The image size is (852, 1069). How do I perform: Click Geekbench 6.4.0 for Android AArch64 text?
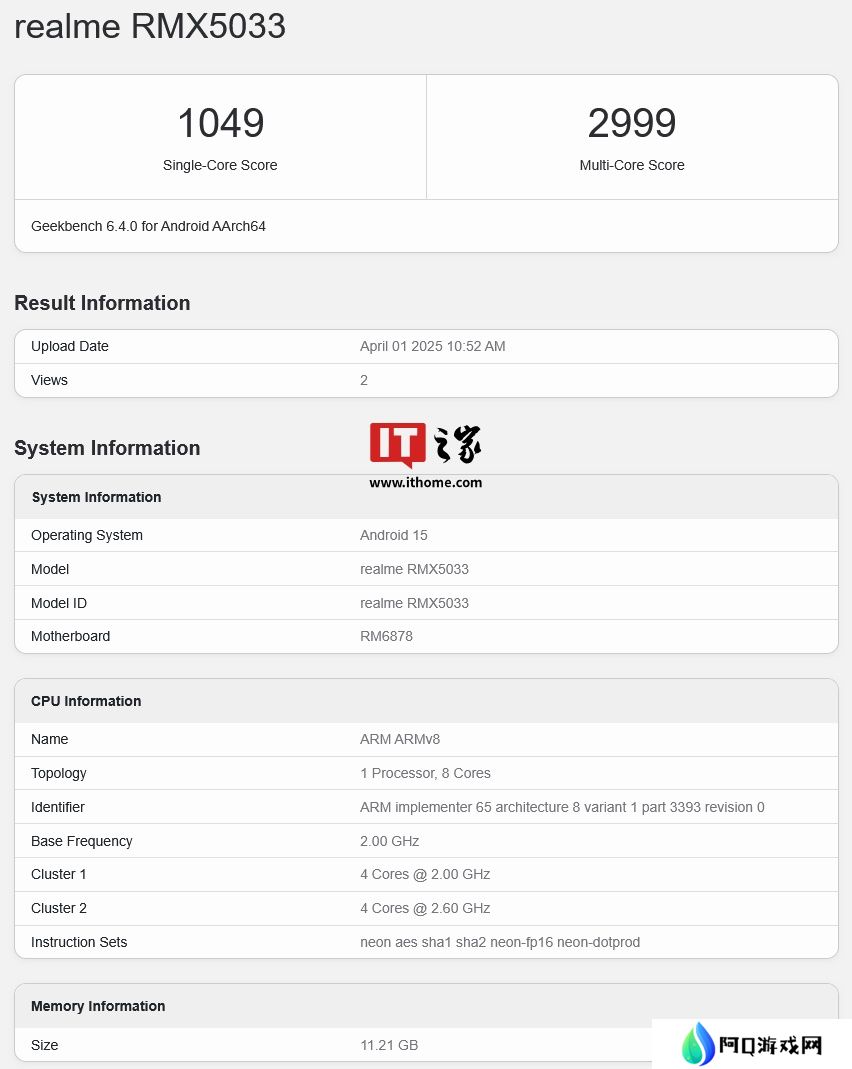click(x=148, y=226)
